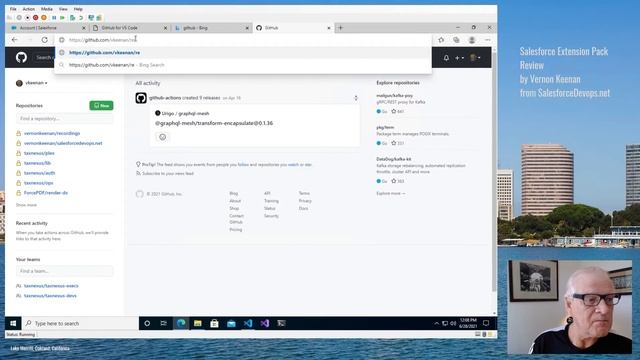The width and height of the screenshot is (640, 360).
Task: Open the blue Visual Studio Code taskbar icon
Action: [x=248, y=323]
